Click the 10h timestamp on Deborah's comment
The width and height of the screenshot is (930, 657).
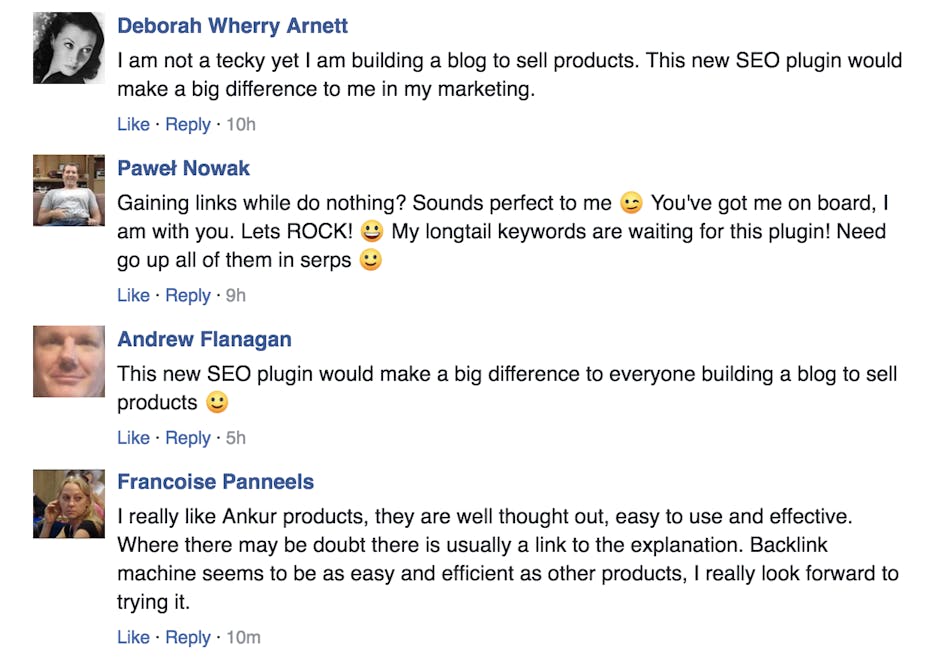pos(241,124)
